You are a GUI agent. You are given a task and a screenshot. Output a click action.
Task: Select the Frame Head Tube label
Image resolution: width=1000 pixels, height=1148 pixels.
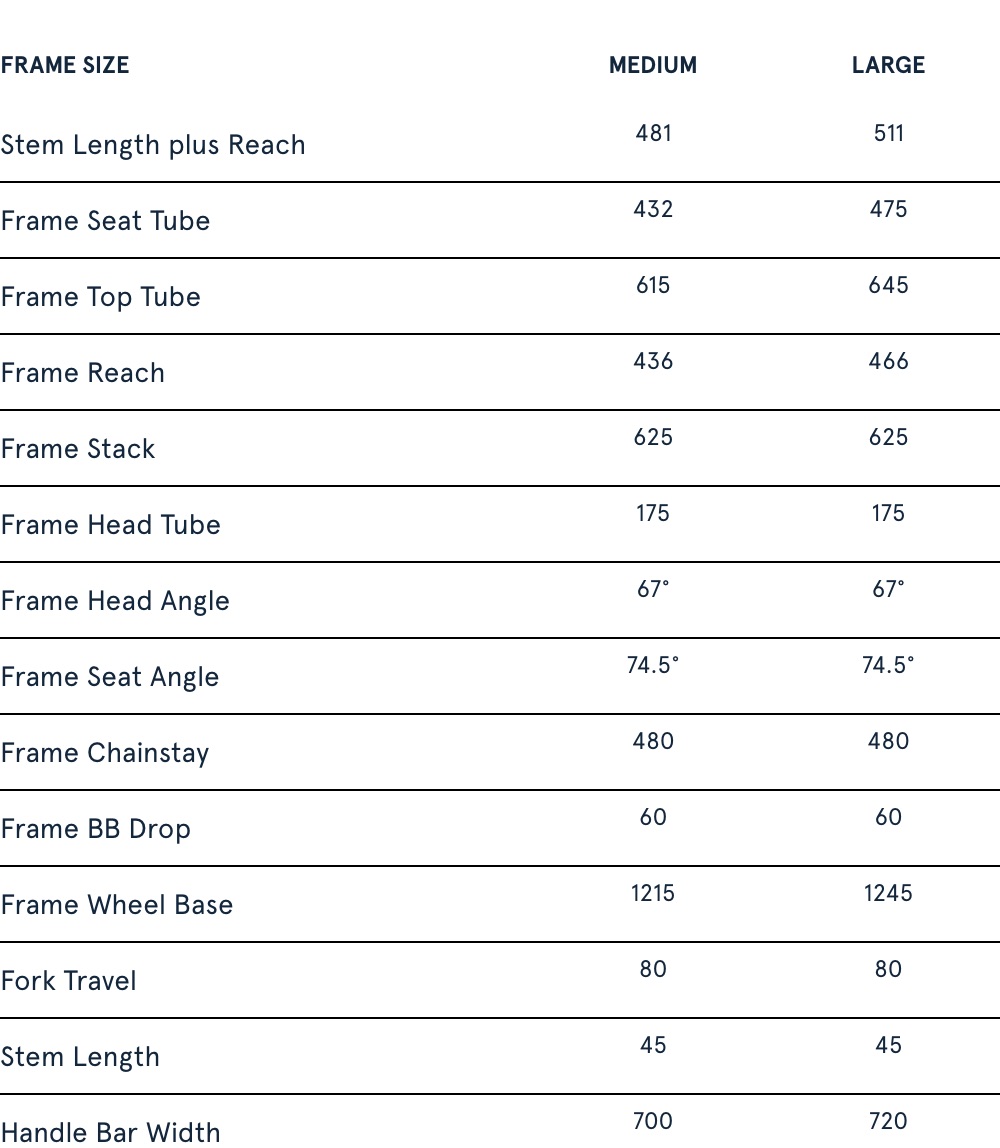(x=110, y=525)
